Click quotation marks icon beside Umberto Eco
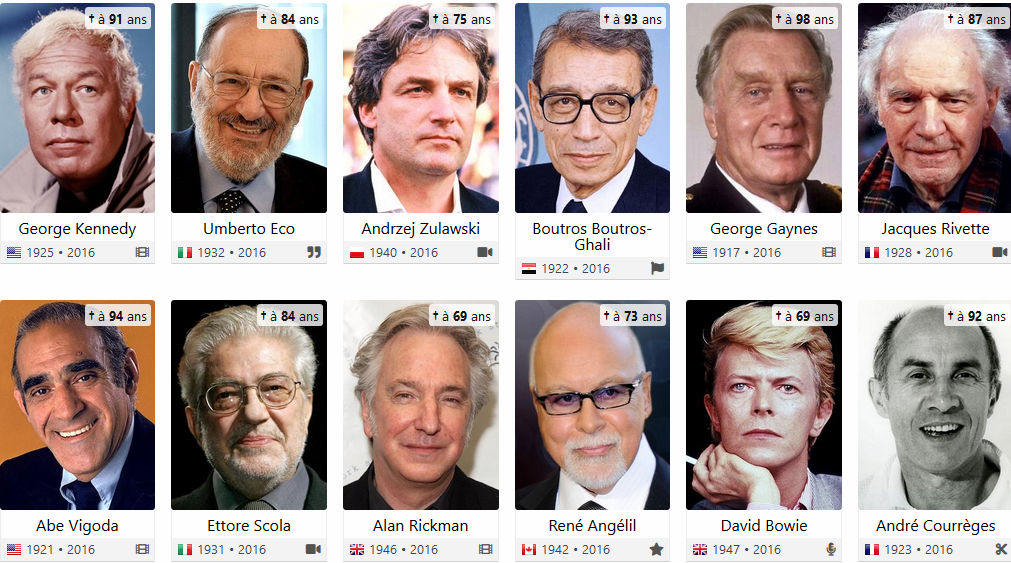The width and height of the screenshot is (1011, 563). (314, 252)
